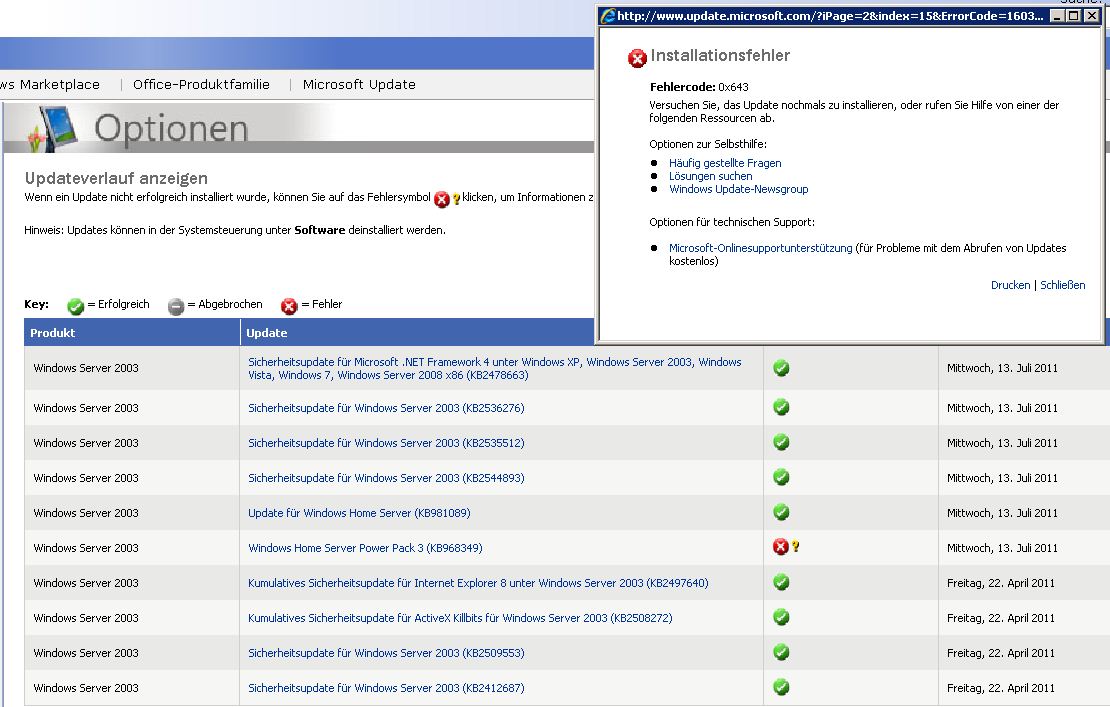Click the green success icon for KB2412687
This screenshot has height=707, width=1110.
click(x=782, y=687)
